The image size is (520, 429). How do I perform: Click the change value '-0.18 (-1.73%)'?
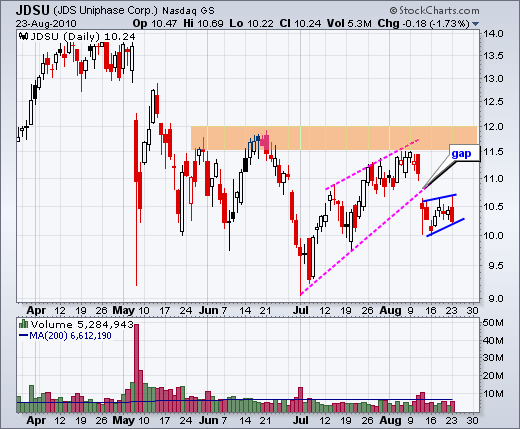coord(437,24)
